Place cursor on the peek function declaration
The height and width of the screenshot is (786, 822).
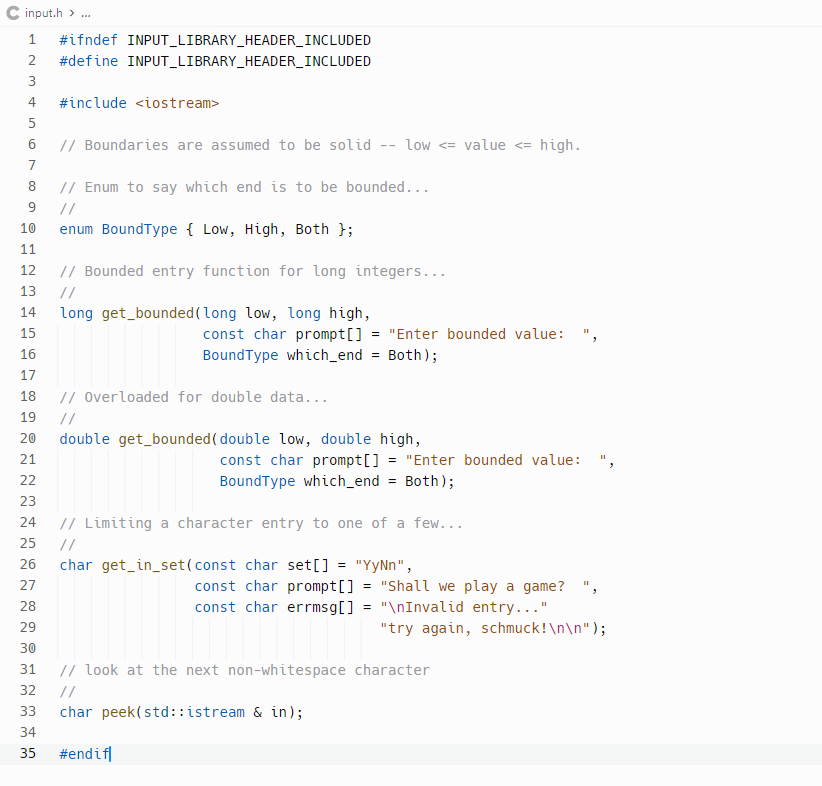click(117, 711)
